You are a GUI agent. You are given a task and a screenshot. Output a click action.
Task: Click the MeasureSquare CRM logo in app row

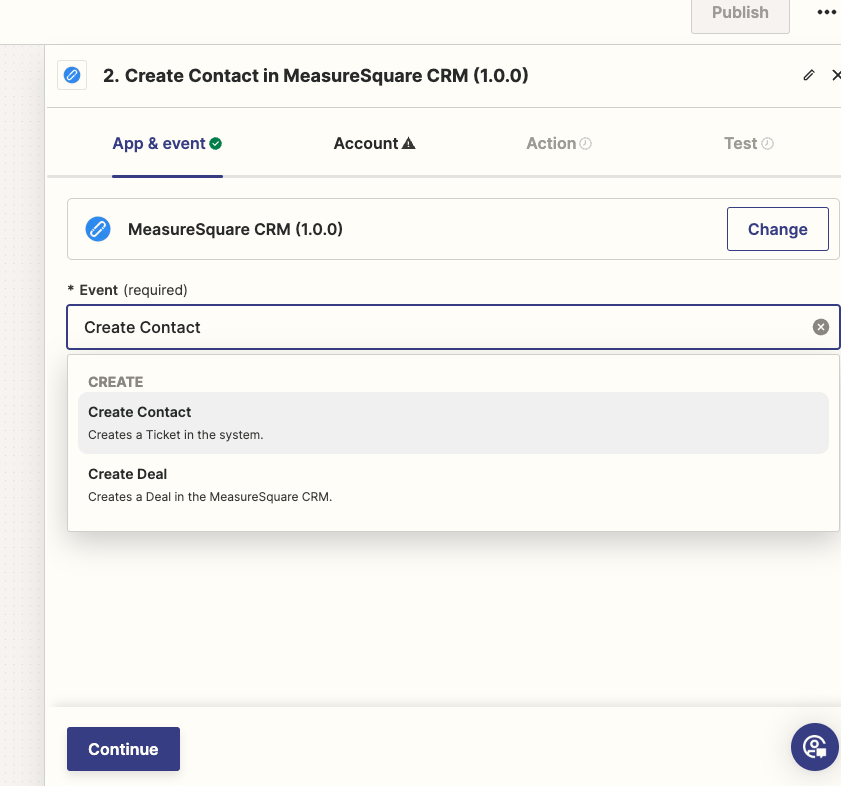(x=97, y=229)
